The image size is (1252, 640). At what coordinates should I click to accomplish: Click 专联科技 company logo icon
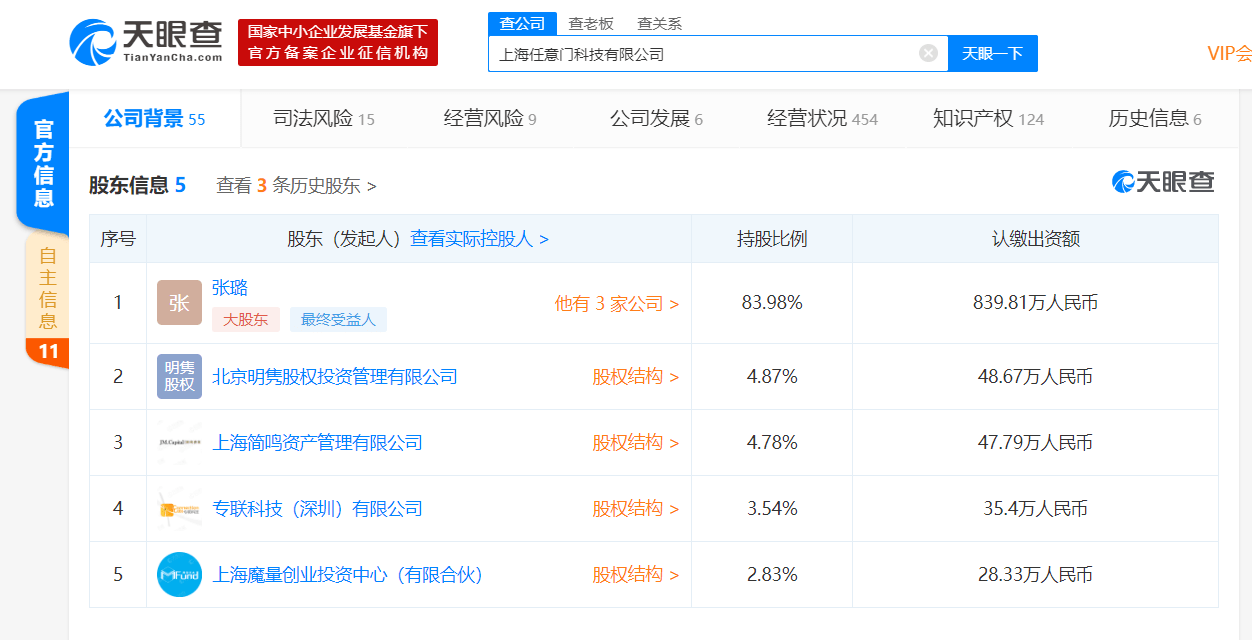pyautogui.click(x=179, y=509)
